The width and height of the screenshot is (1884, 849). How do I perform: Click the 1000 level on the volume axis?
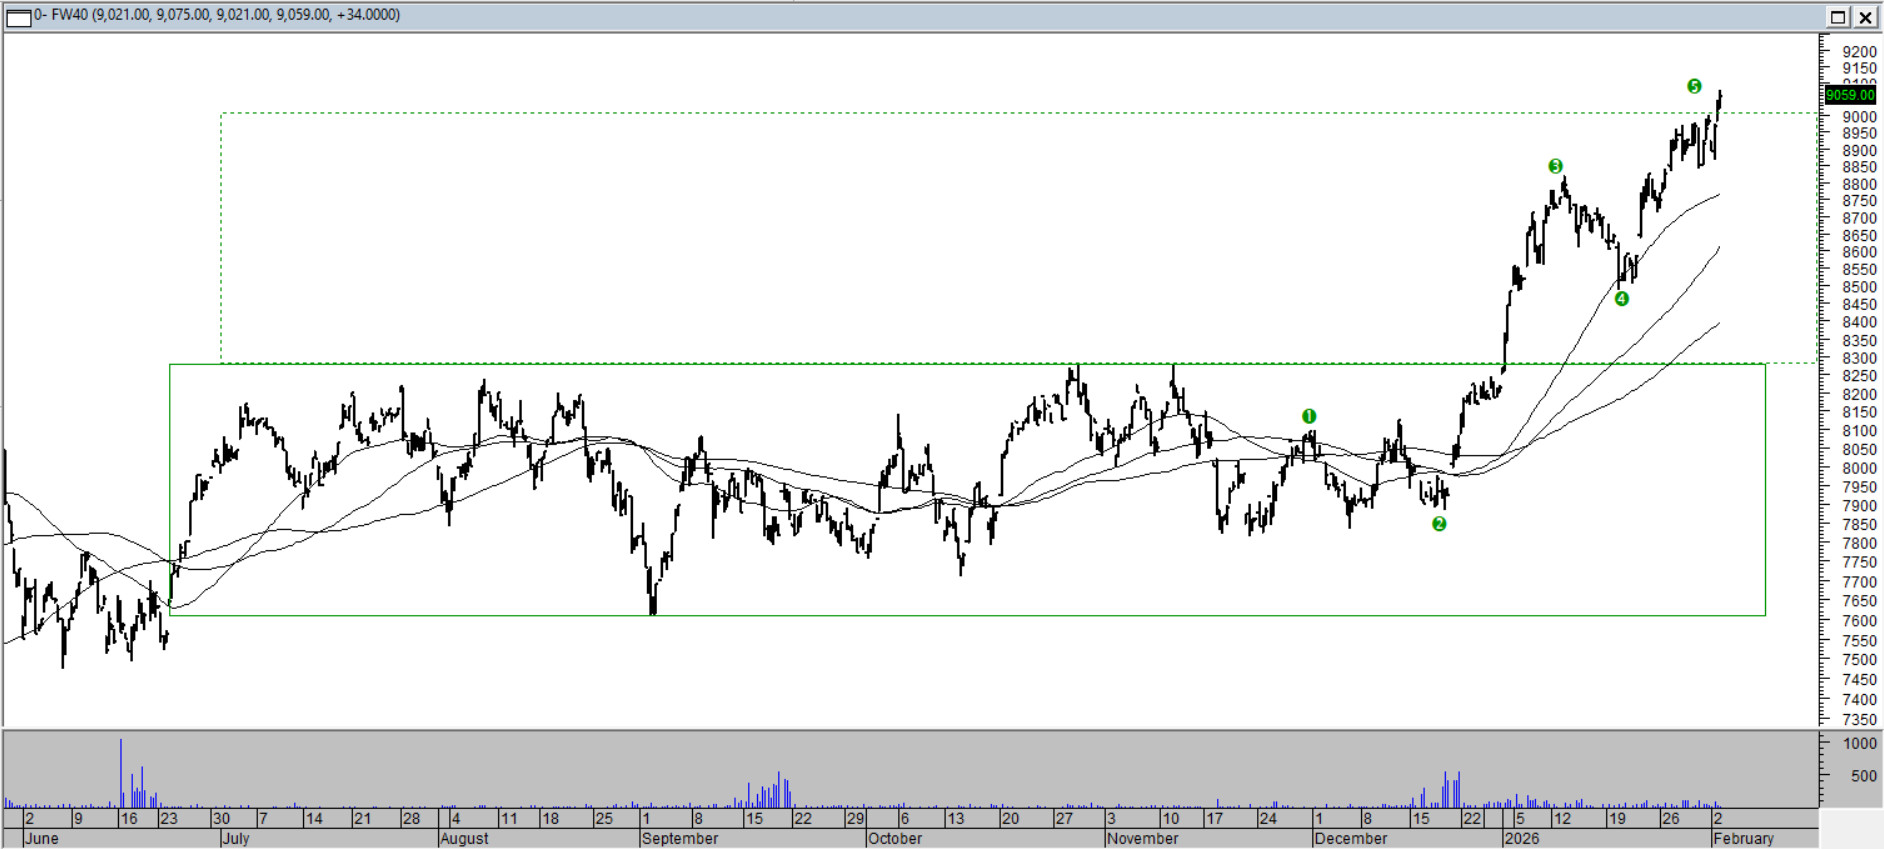[x=1860, y=744]
